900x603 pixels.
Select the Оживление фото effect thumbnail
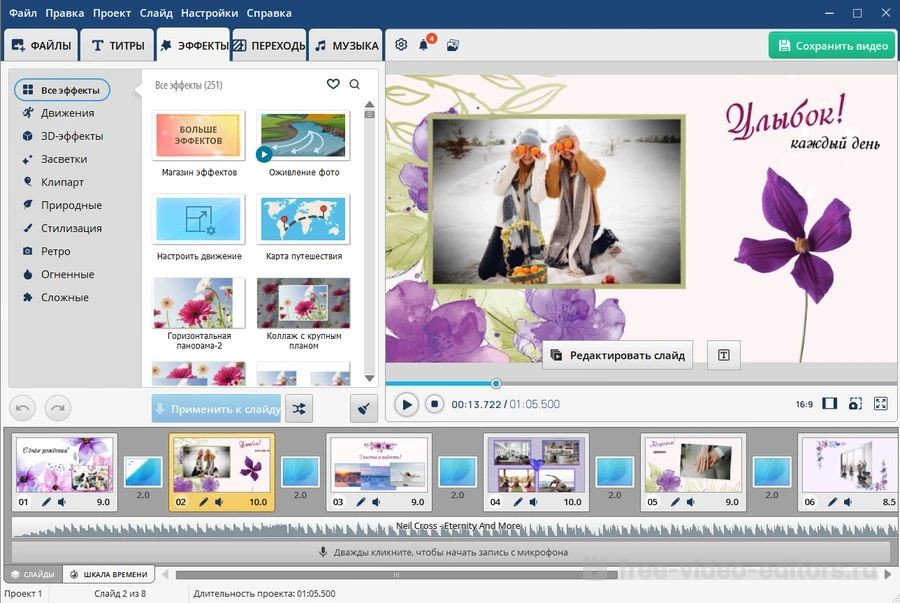[303, 135]
